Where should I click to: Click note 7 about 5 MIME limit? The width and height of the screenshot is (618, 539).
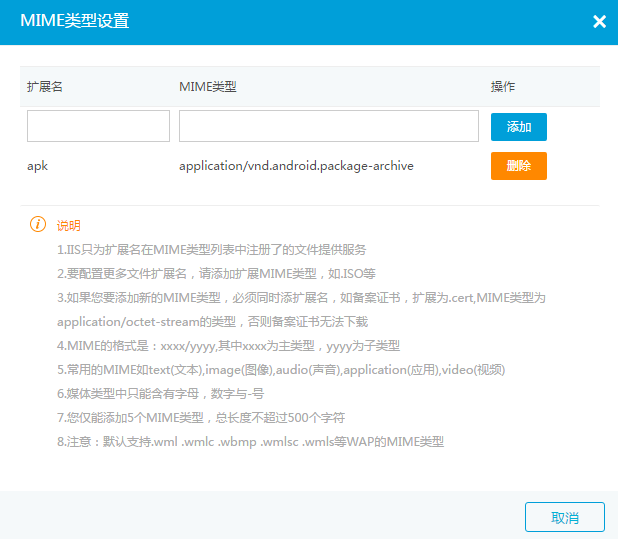point(201,417)
